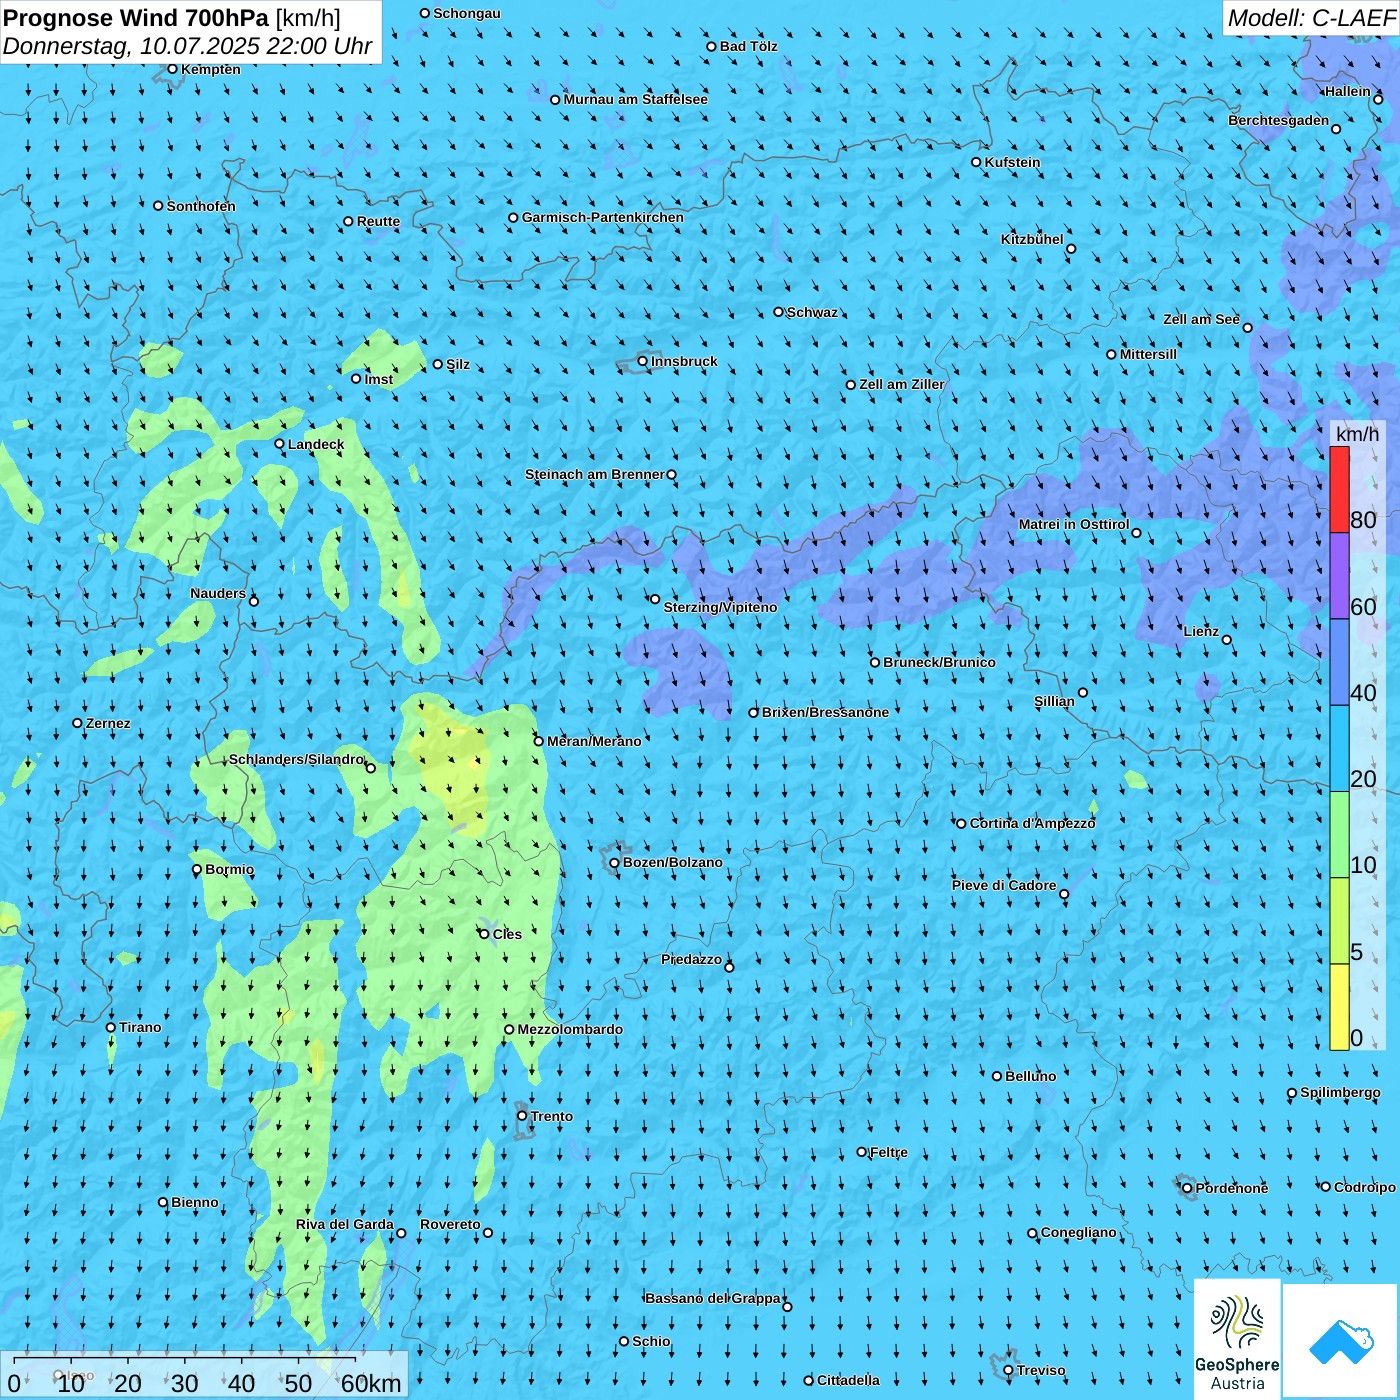Click the Steinach am Brenner label
1400x1400 pixels.
tap(595, 474)
